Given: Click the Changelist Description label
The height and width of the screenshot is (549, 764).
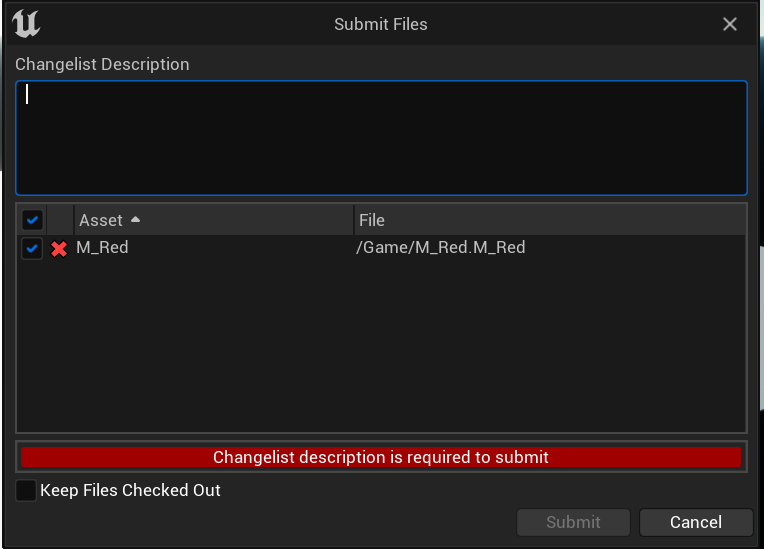Looking at the screenshot, I should click(x=102, y=64).
